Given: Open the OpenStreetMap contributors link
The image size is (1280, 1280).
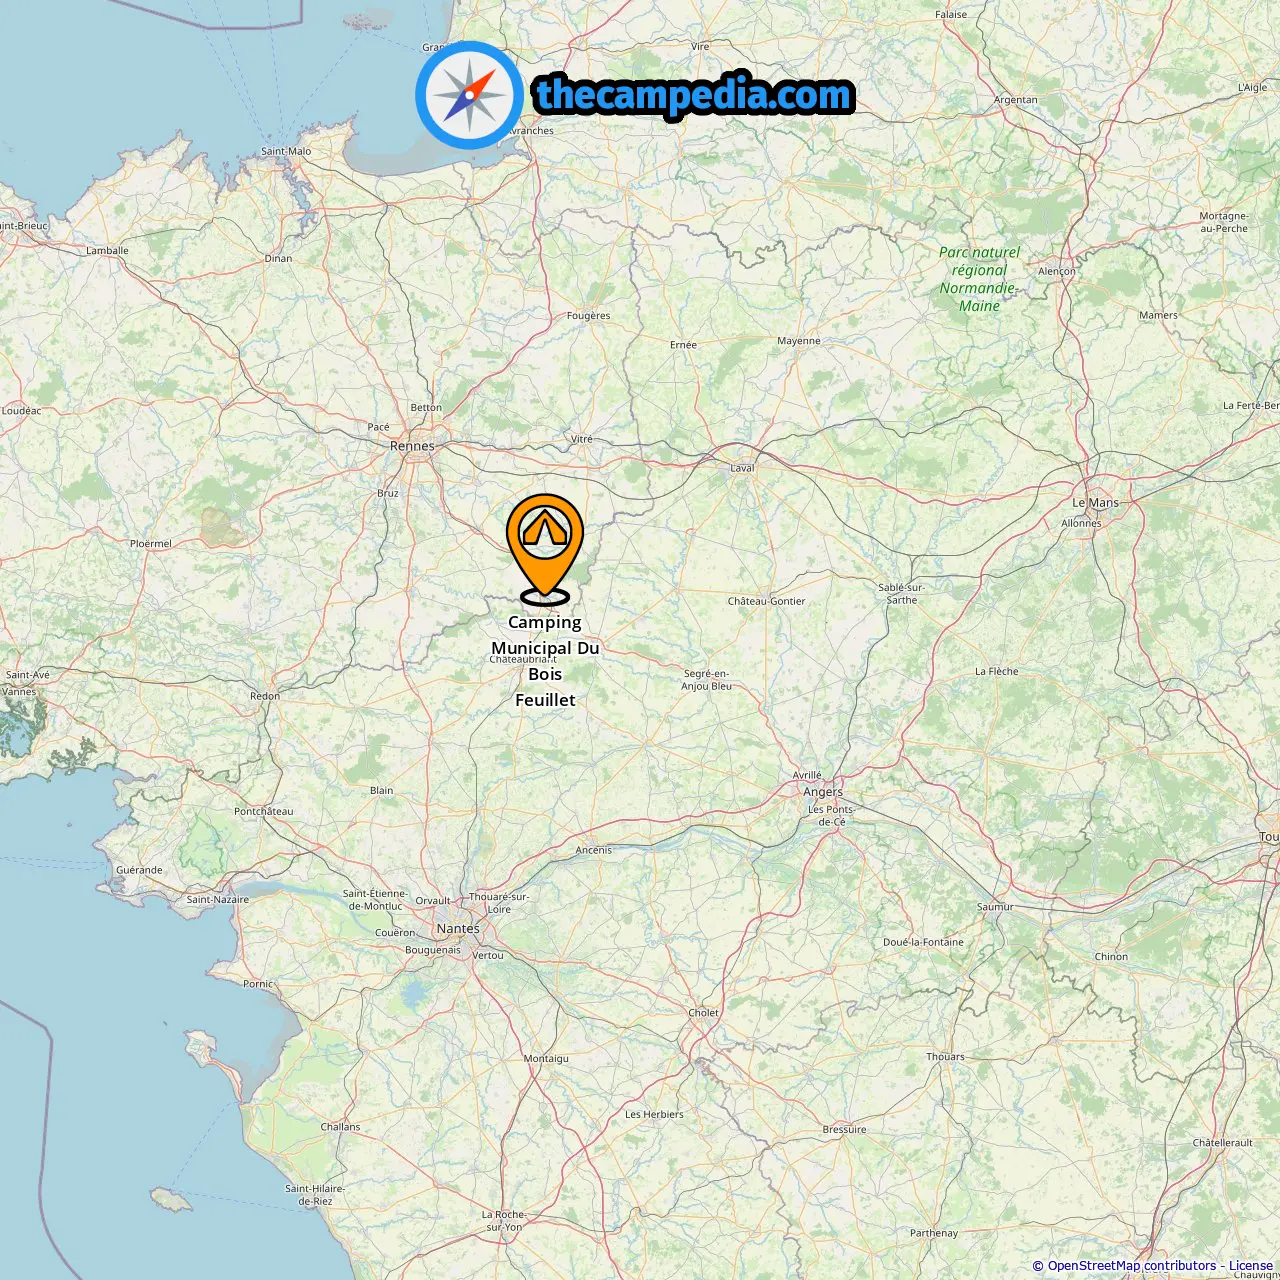Looking at the screenshot, I should tap(1132, 1266).
